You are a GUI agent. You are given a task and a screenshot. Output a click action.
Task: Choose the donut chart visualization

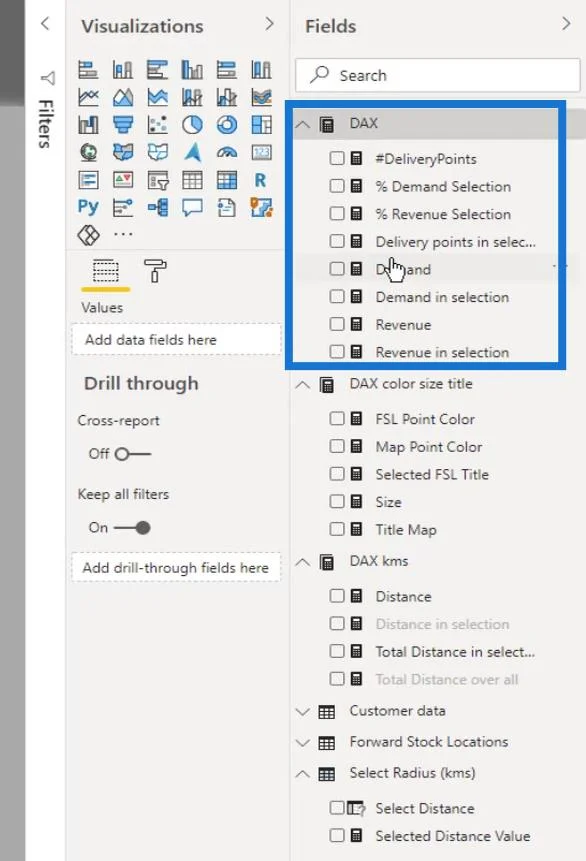pyautogui.click(x=227, y=125)
